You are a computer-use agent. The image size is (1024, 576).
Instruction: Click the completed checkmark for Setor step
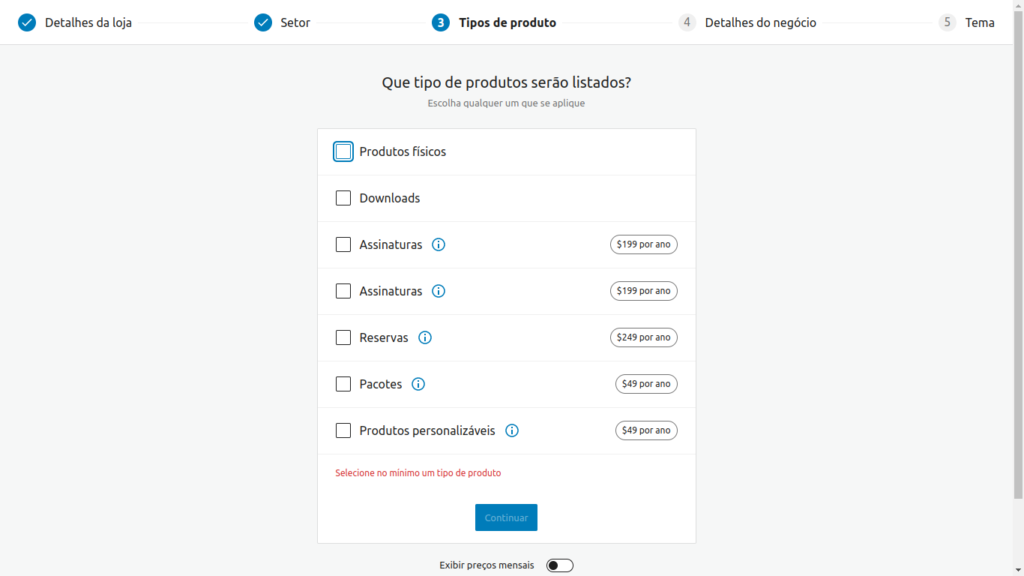261,21
